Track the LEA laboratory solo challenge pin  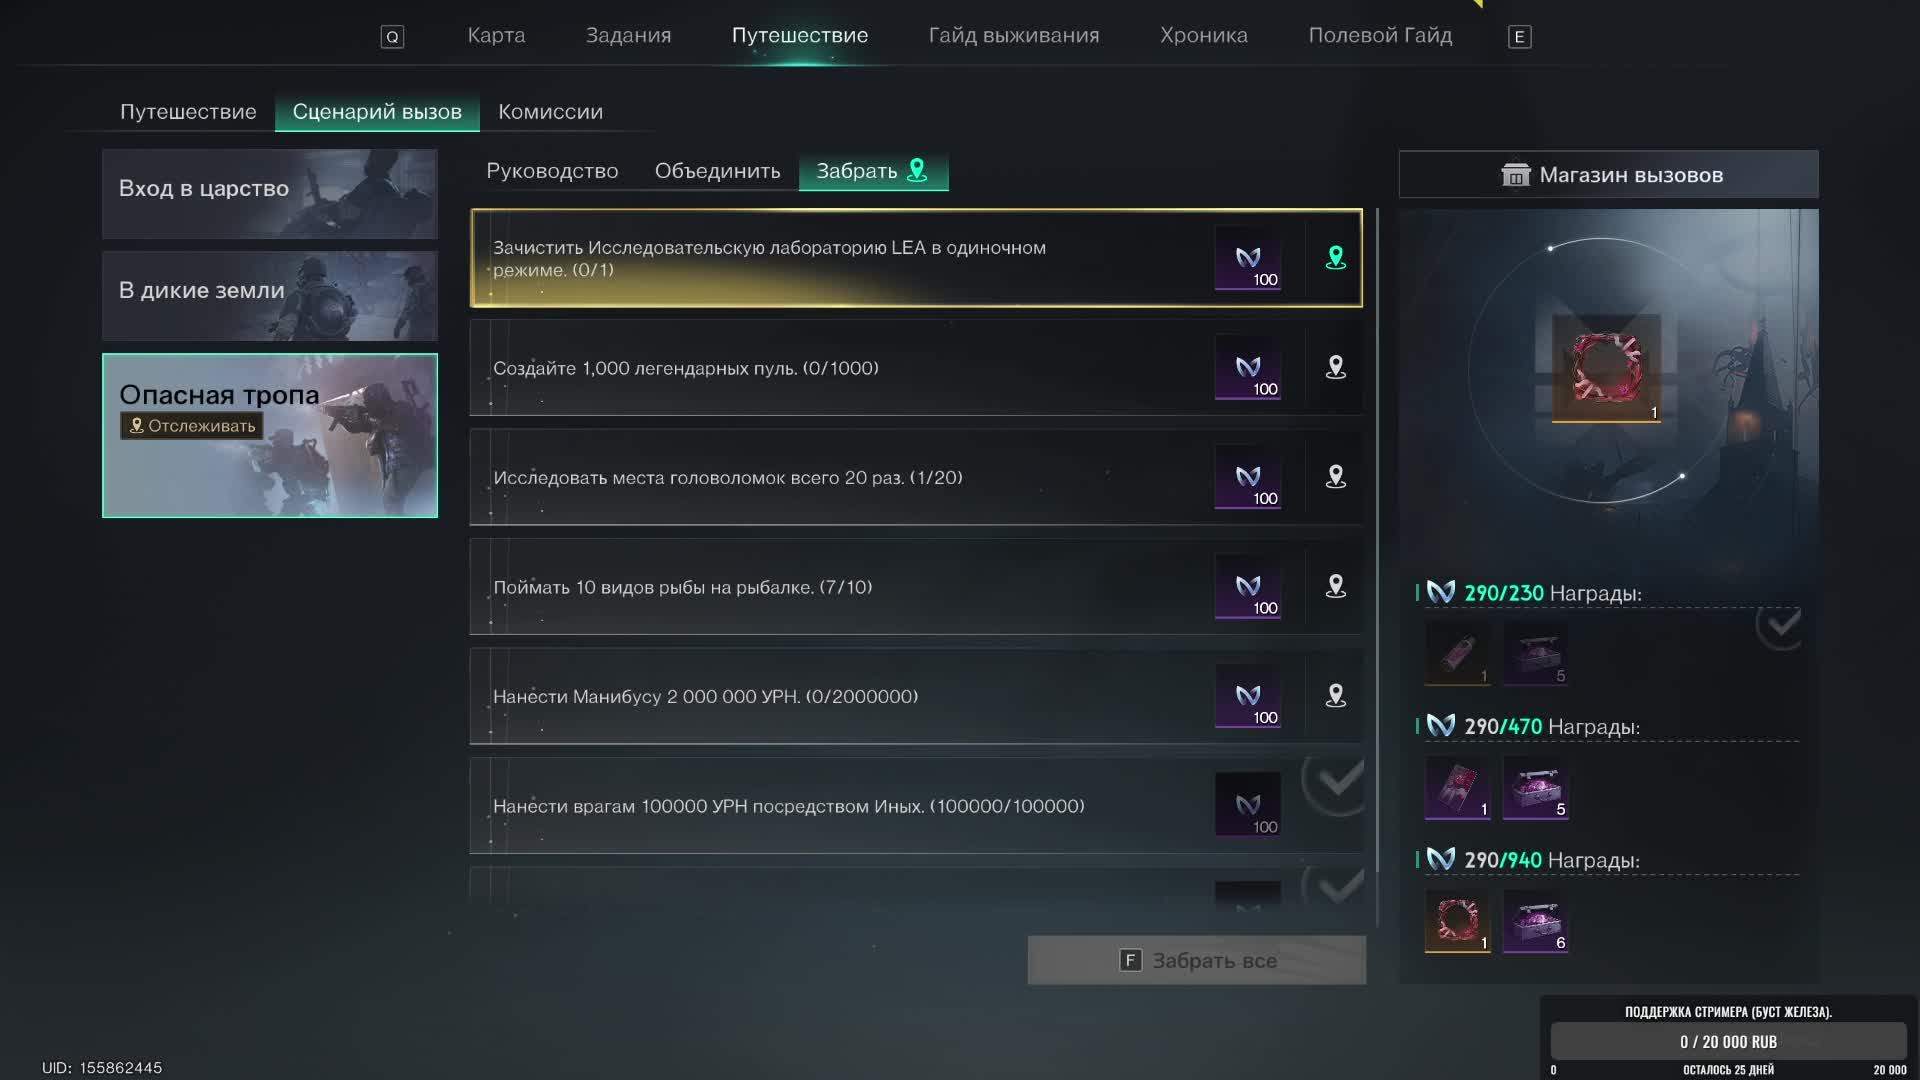pyautogui.click(x=1335, y=258)
